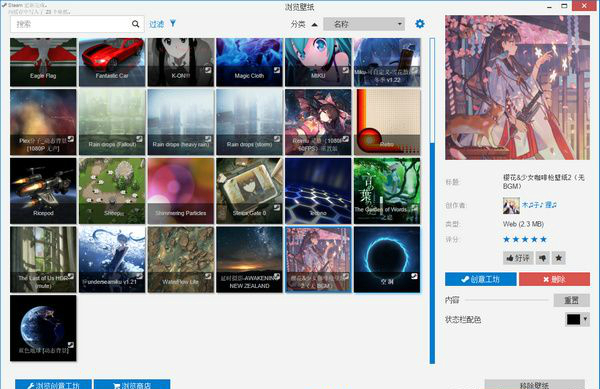Select the AWAKENING NEW ZEALAND wallpaper
Screen dimensions: 600x389
[x=249, y=259]
